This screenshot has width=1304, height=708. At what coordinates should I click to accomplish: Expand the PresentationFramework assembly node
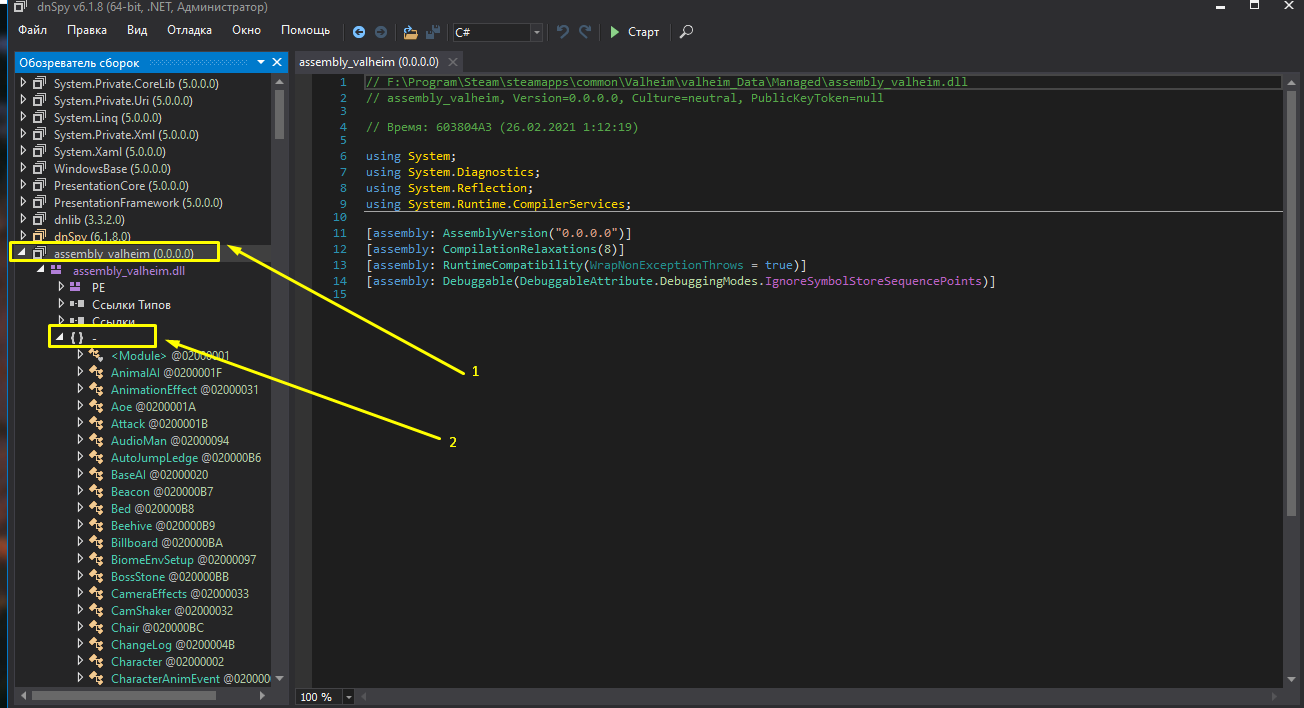[x=24, y=203]
